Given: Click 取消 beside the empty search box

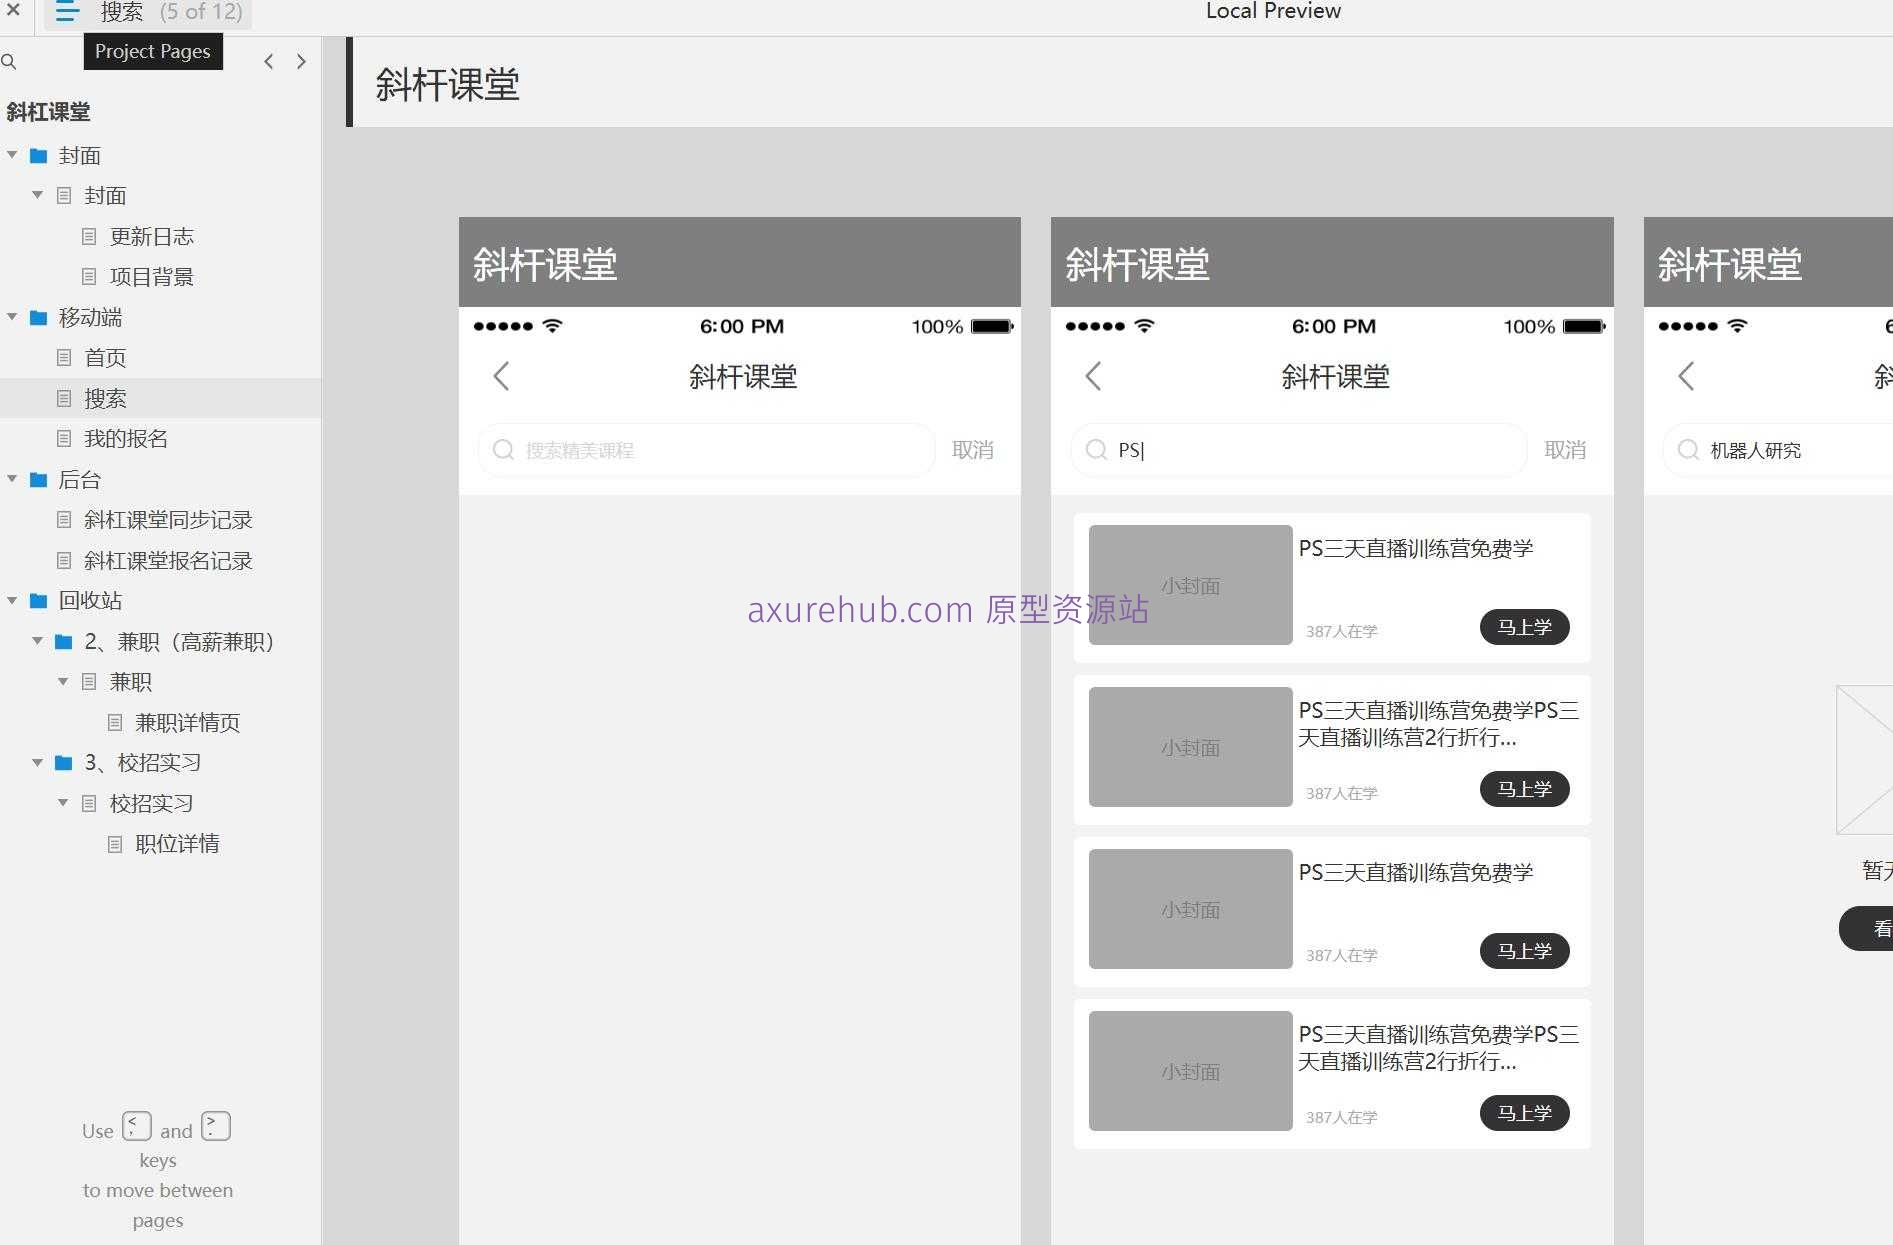Looking at the screenshot, I should click(972, 450).
